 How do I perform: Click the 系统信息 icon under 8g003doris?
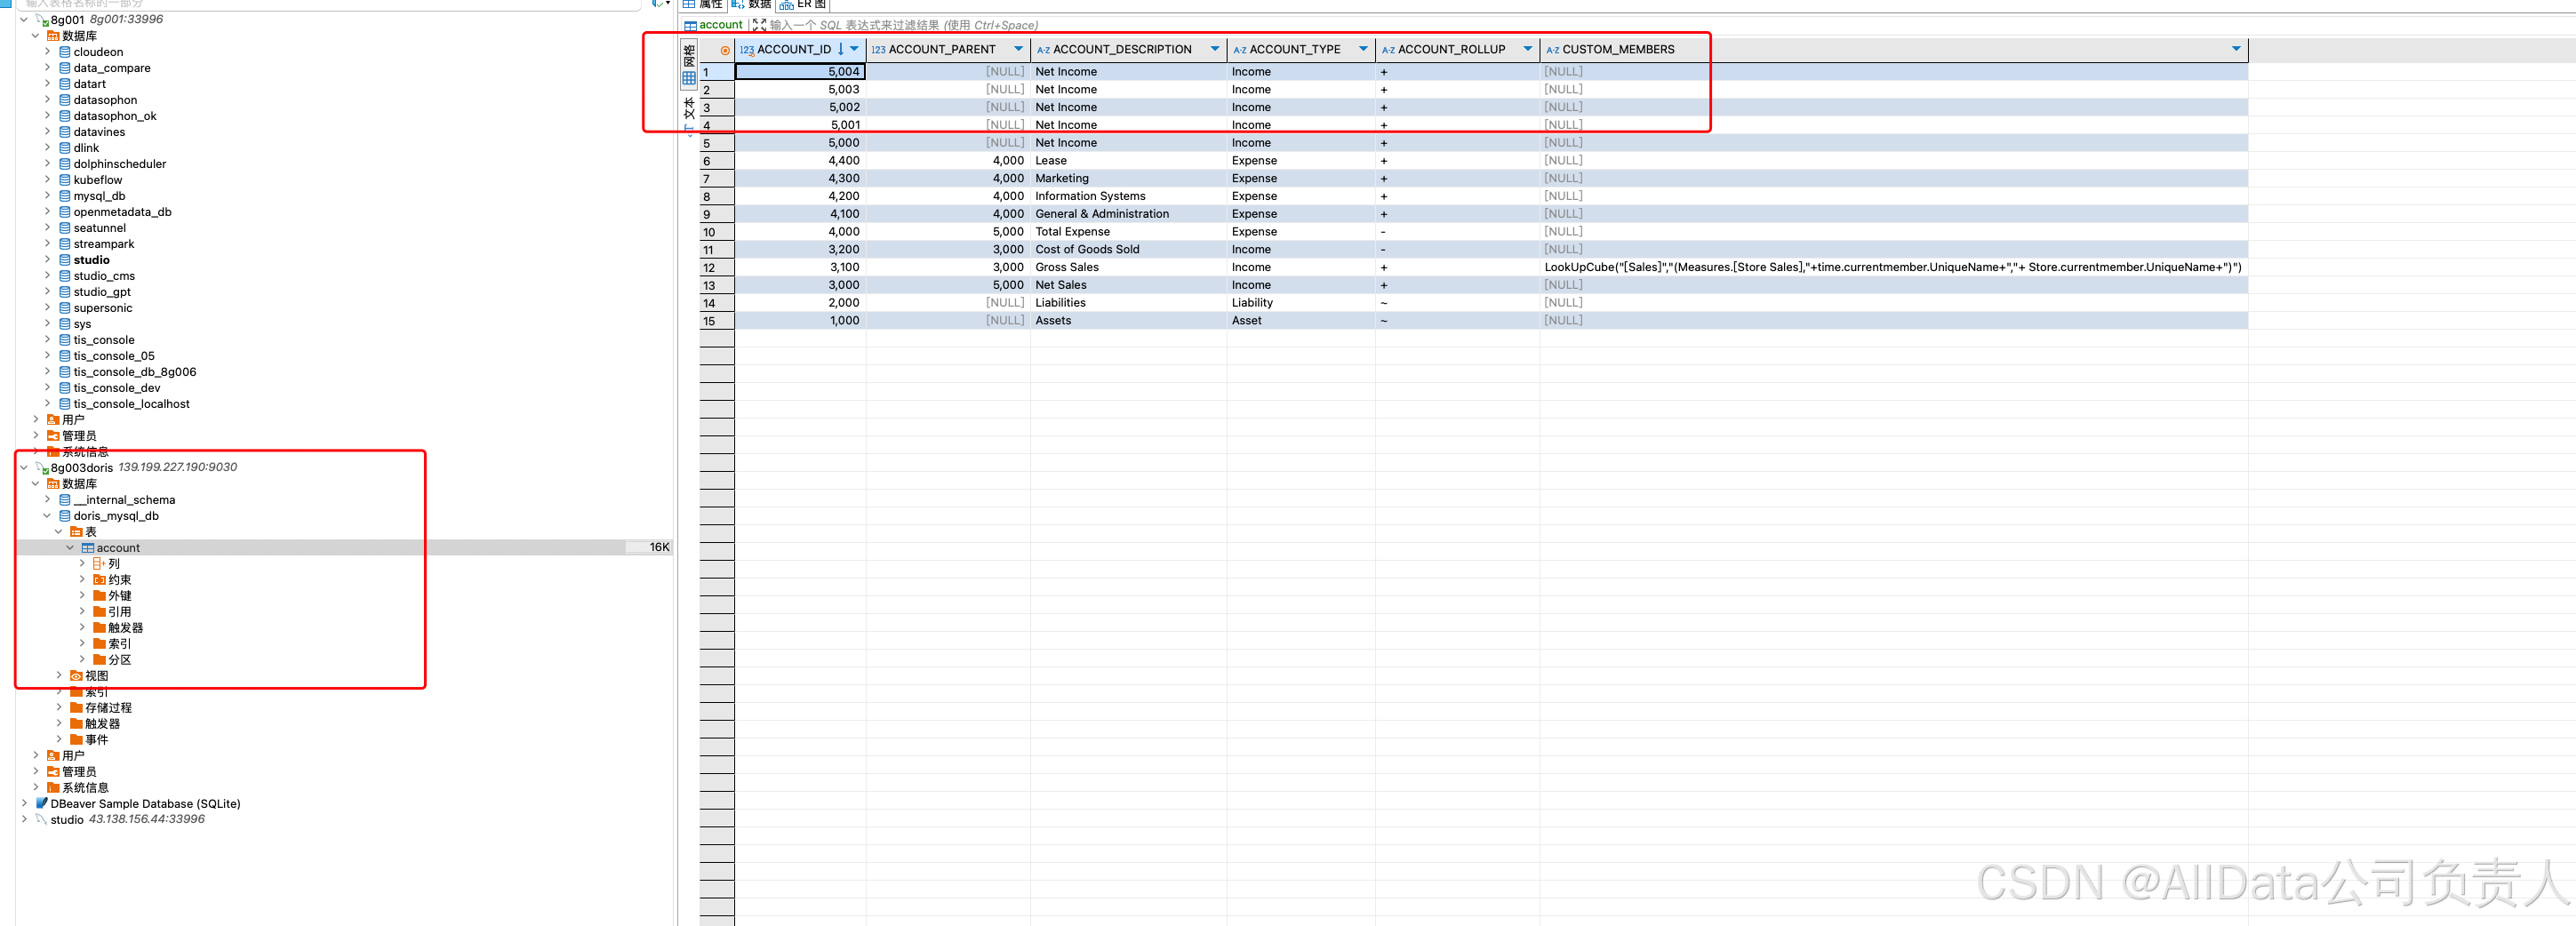coord(53,788)
